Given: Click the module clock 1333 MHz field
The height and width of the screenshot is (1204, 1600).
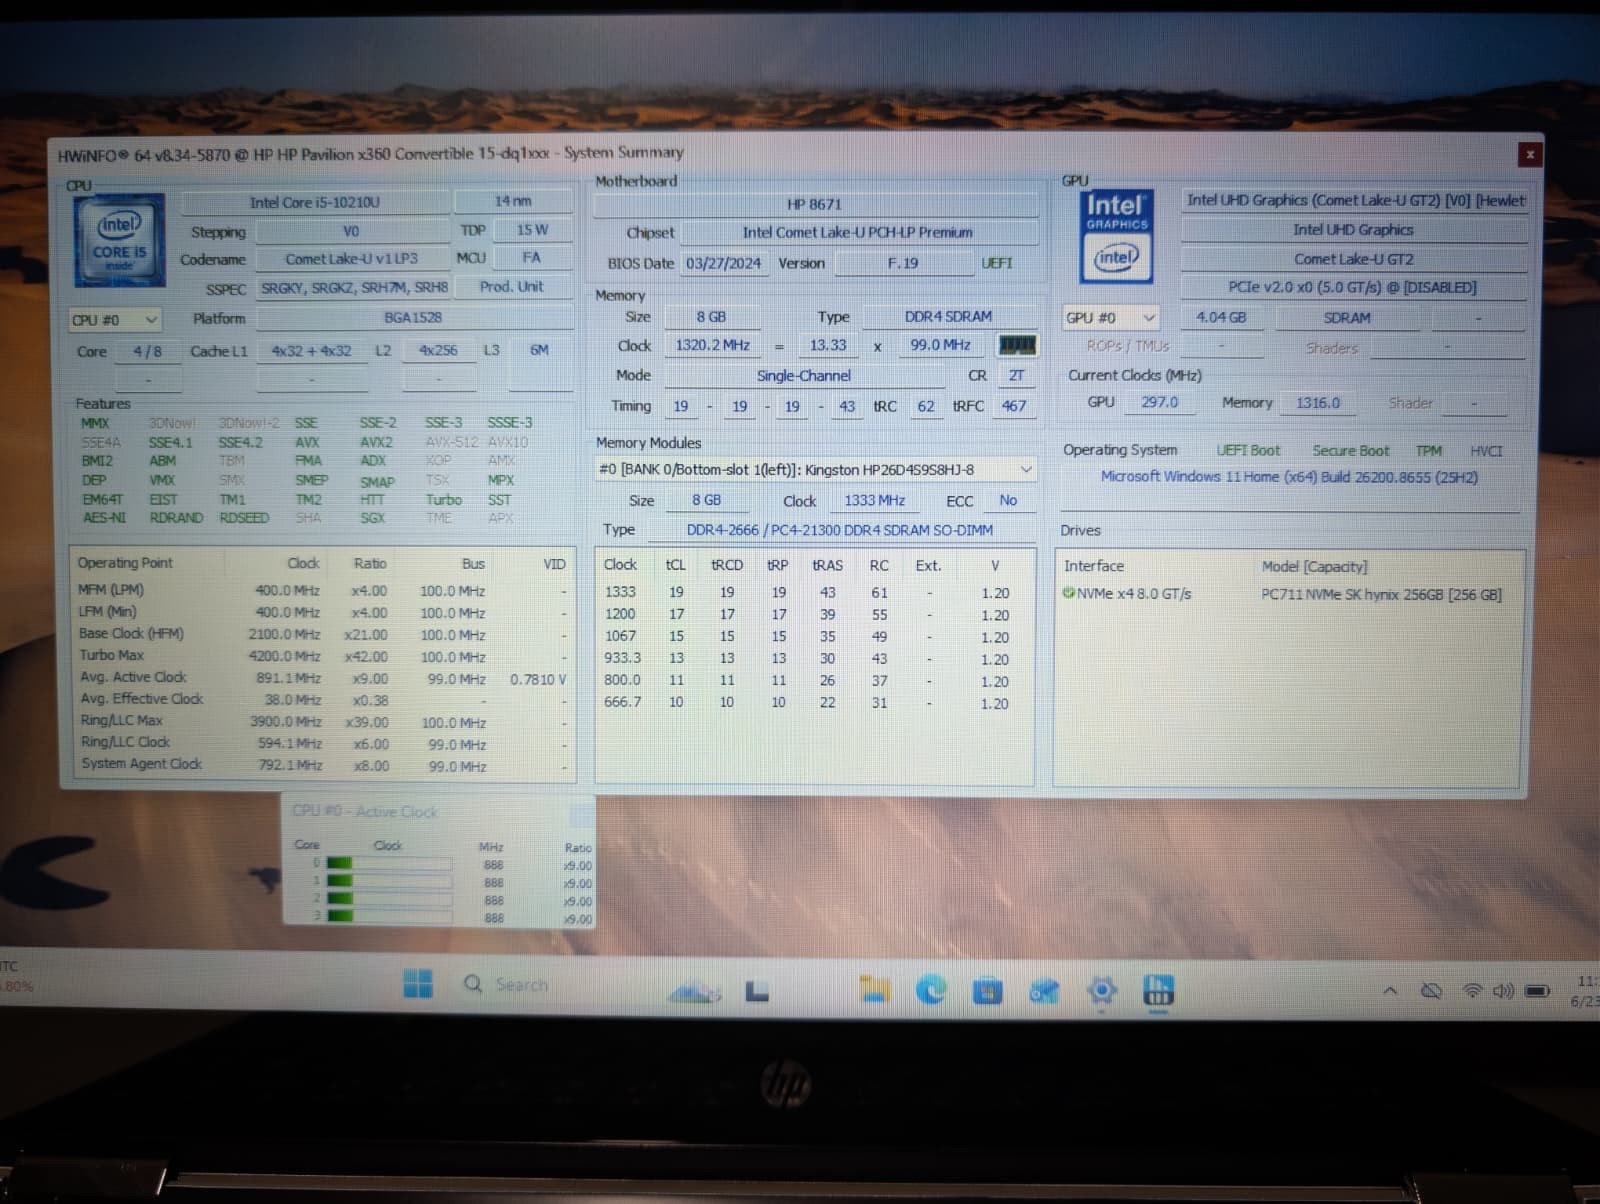Looking at the screenshot, I should click(875, 501).
